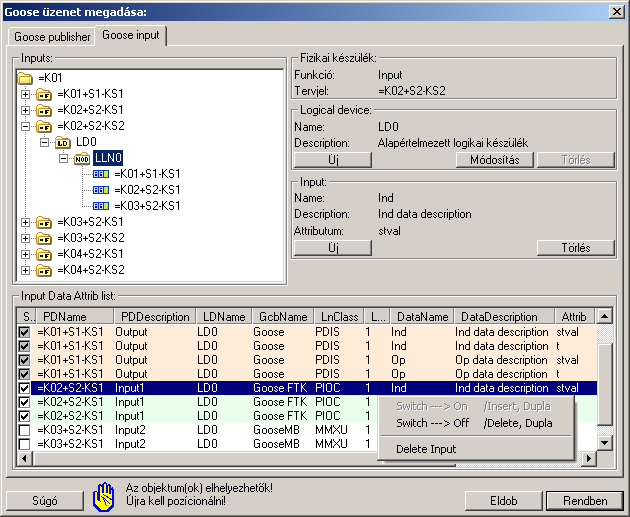Click the =K02+S2-KS2 device folder icon
This screenshot has width=630, height=517.
pyautogui.click(x=44, y=126)
